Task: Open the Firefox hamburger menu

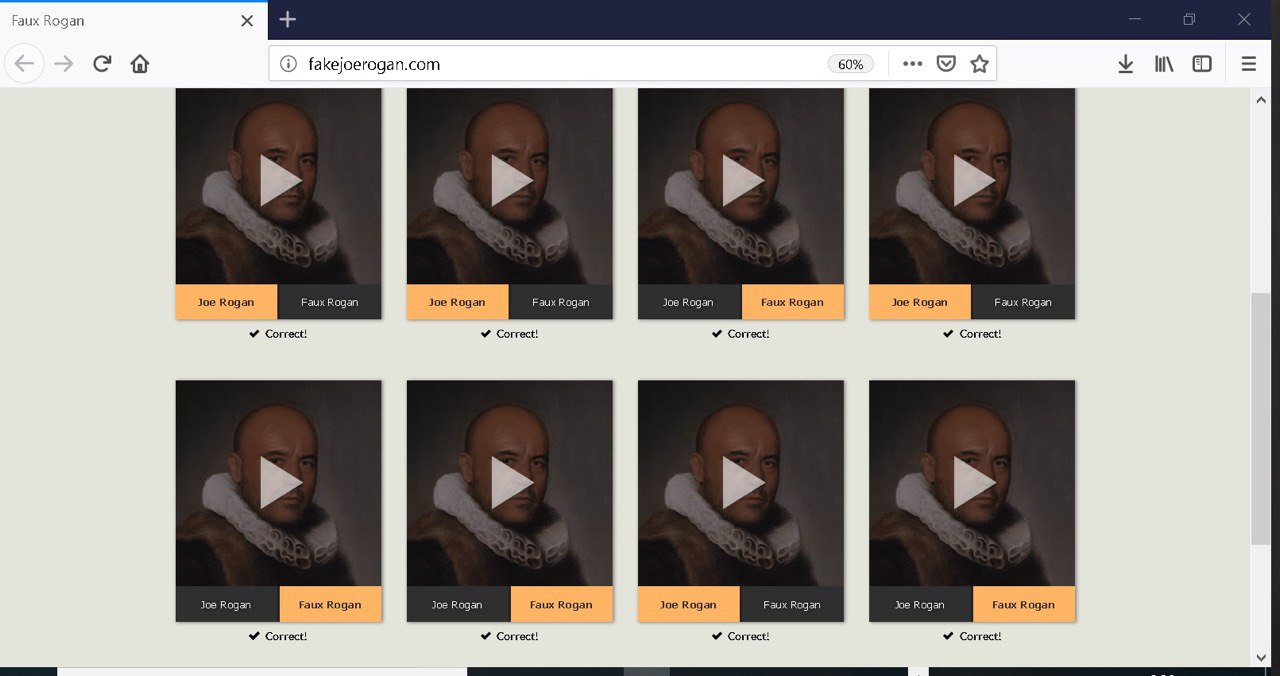Action: tap(1249, 64)
